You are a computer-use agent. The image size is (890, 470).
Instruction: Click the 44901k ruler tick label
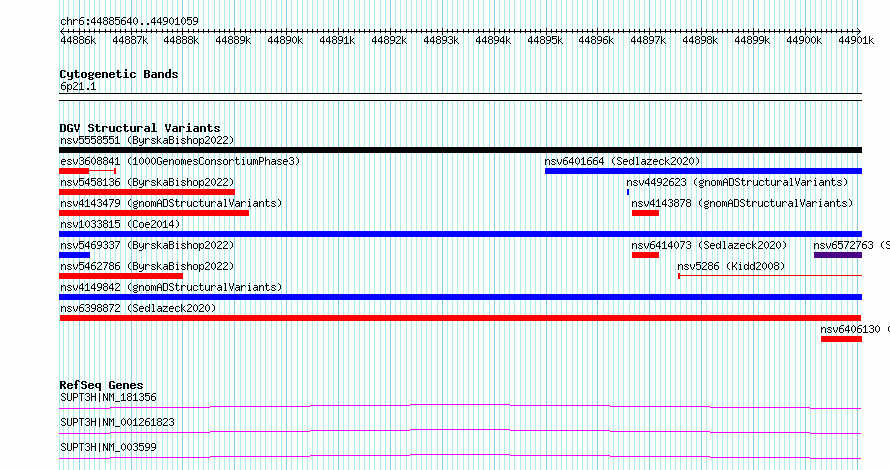coord(856,40)
